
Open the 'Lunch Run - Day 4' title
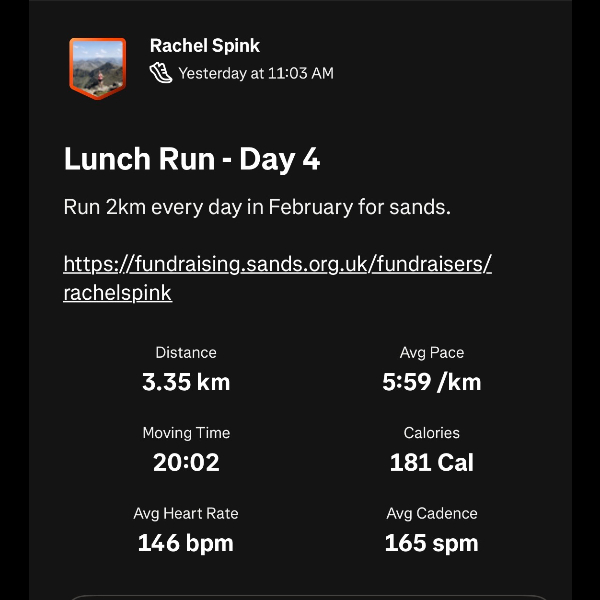[x=192, y=159]
